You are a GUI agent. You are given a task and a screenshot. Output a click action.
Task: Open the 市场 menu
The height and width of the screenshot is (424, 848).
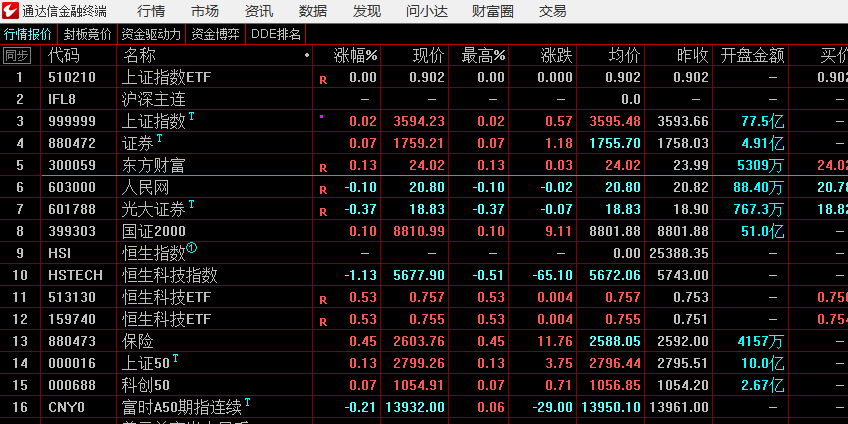point(205,11)
